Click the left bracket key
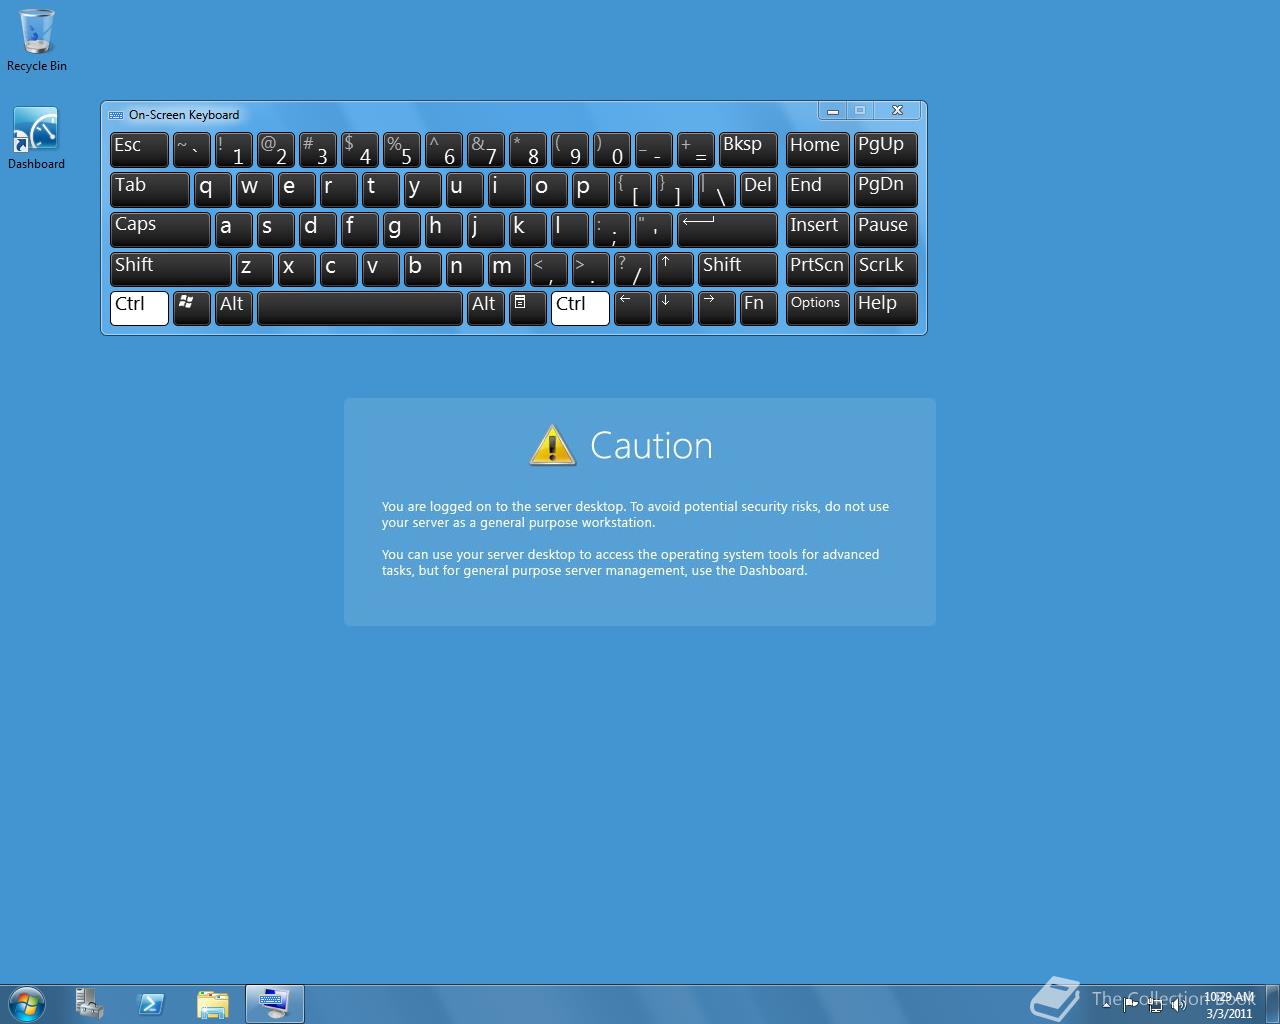Image resolution: width=1280 pixels, height=1024 pixels. click(x=632, y=189)
